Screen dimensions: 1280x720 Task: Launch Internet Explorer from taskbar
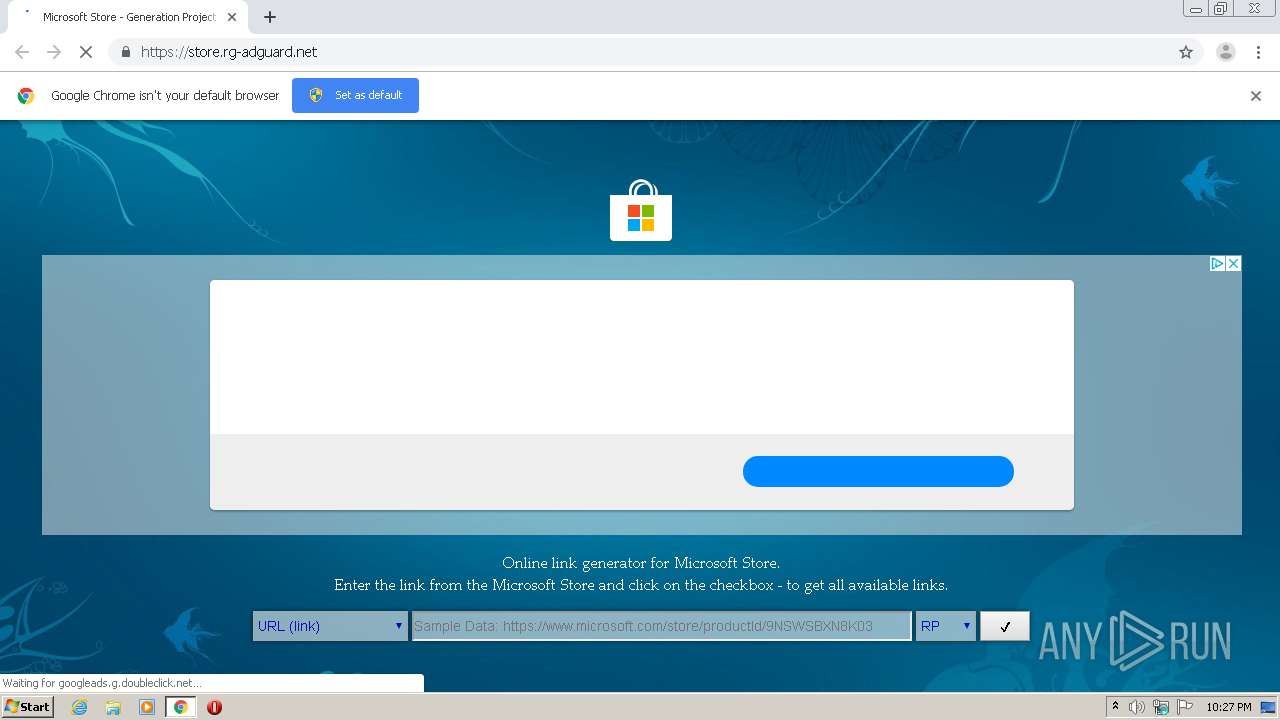80,707
